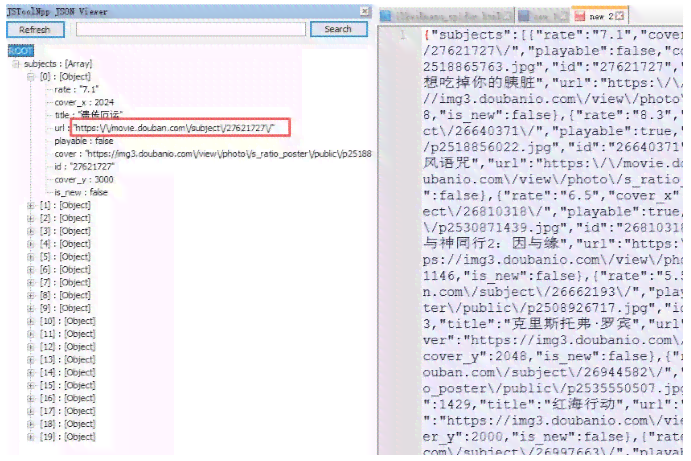Select the title row under [0]
Viewport: 691px width, 461px height.
point(88,115)
